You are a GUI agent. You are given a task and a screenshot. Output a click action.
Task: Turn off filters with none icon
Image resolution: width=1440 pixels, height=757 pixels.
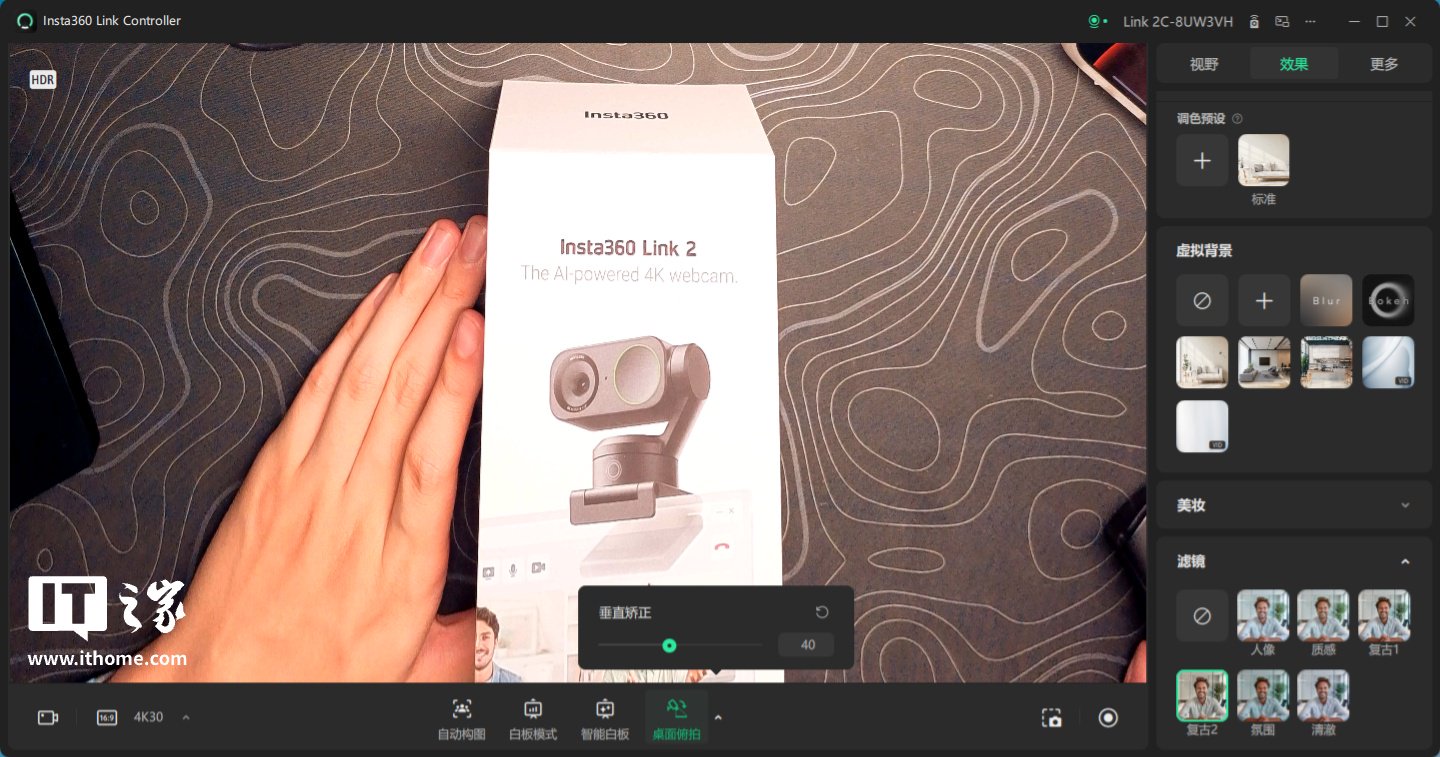[1202, 615]
